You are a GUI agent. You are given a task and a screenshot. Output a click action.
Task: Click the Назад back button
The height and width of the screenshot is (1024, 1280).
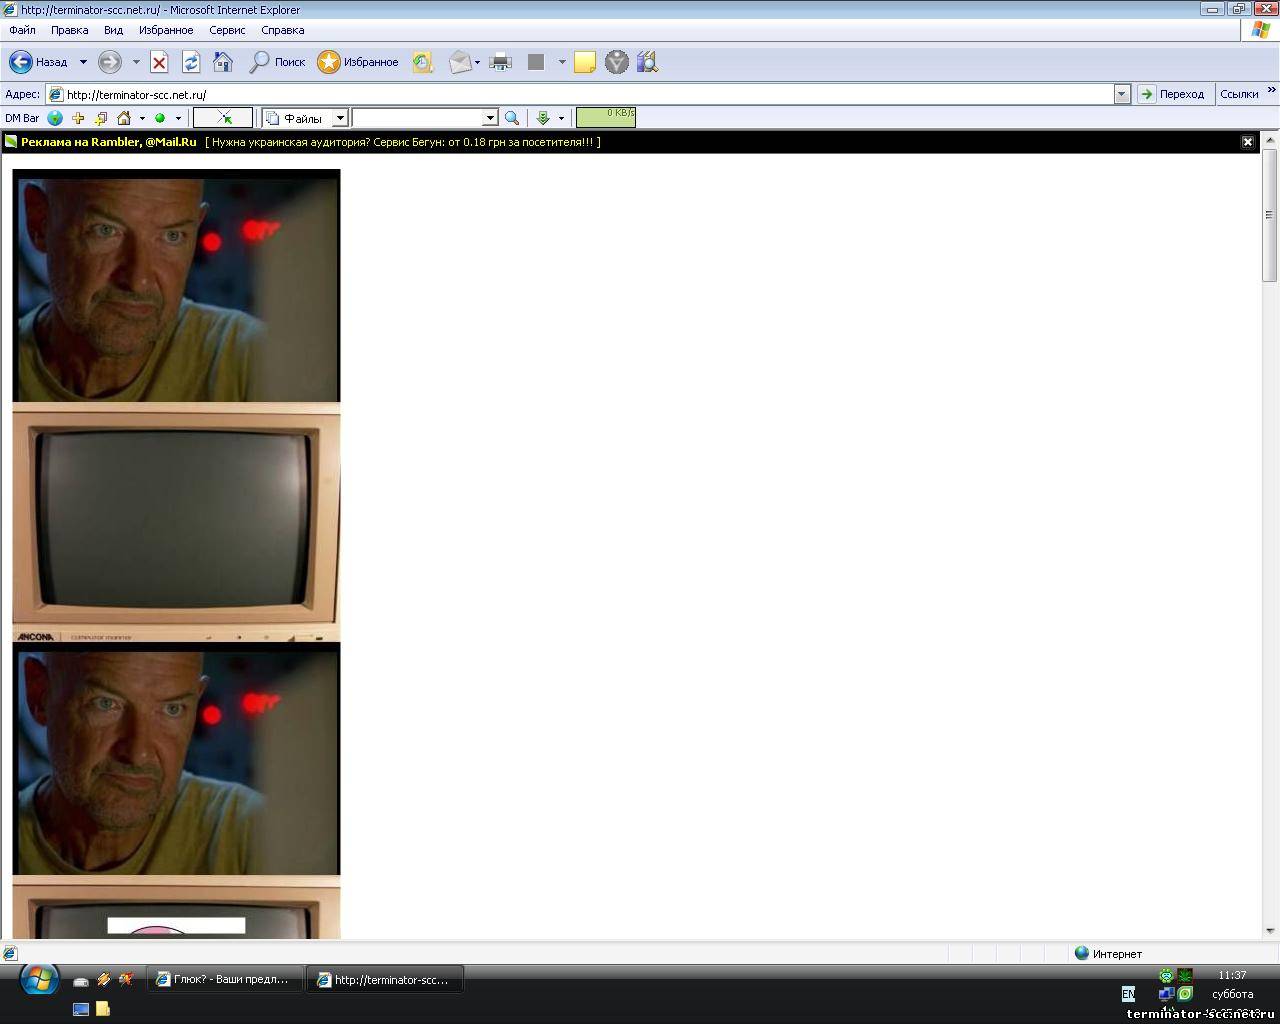[38, 62]
